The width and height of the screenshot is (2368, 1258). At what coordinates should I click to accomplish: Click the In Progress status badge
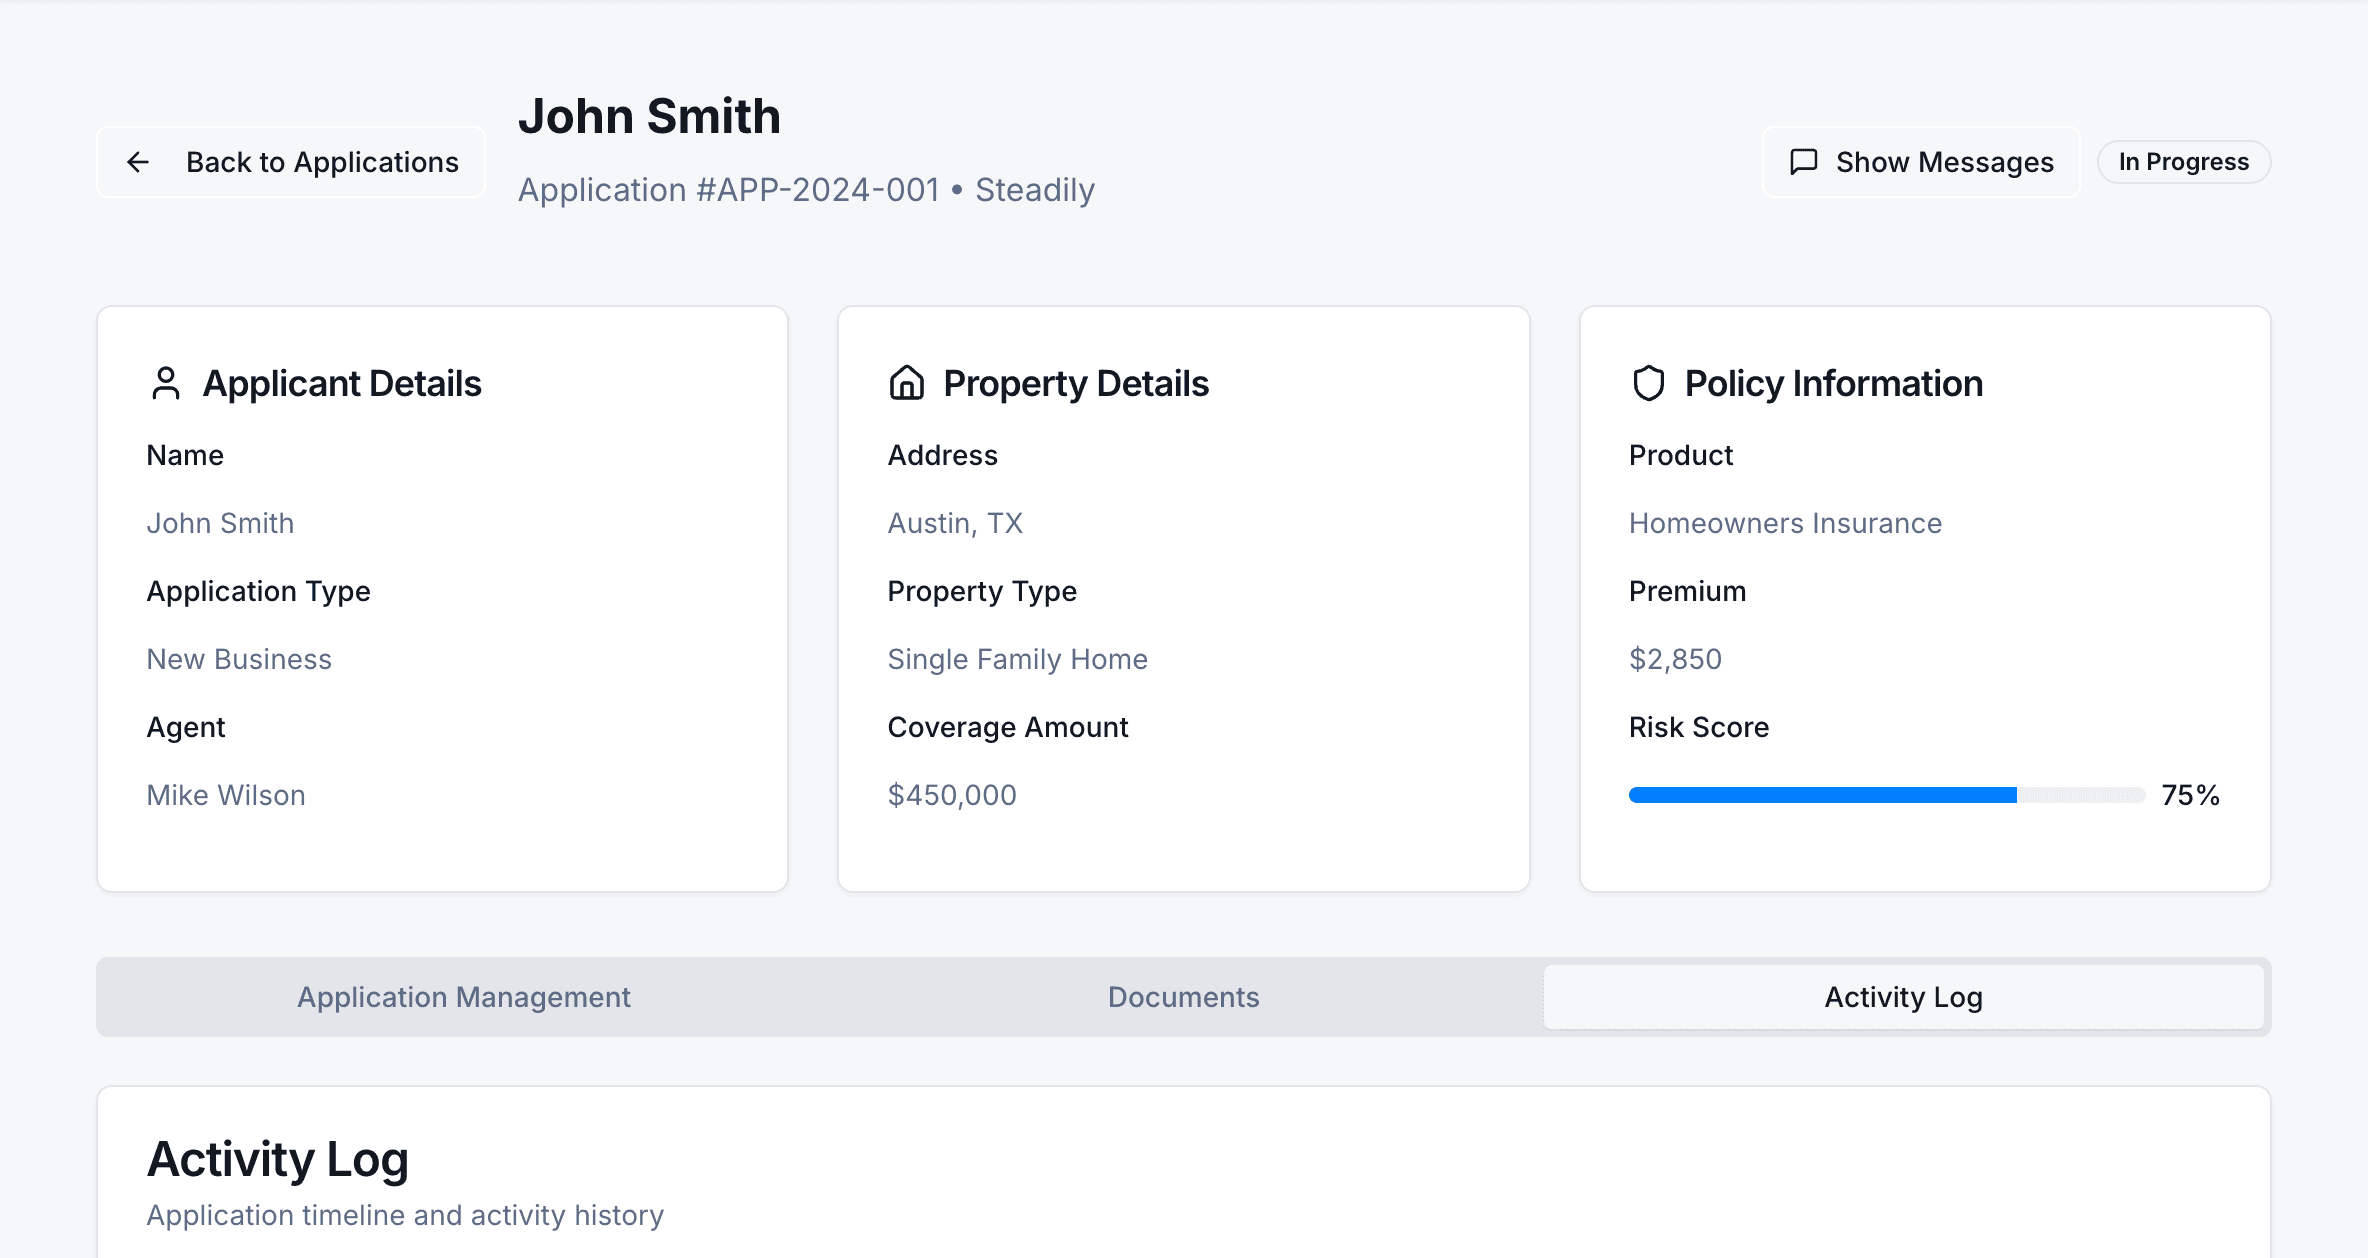tap(2184, 162)
